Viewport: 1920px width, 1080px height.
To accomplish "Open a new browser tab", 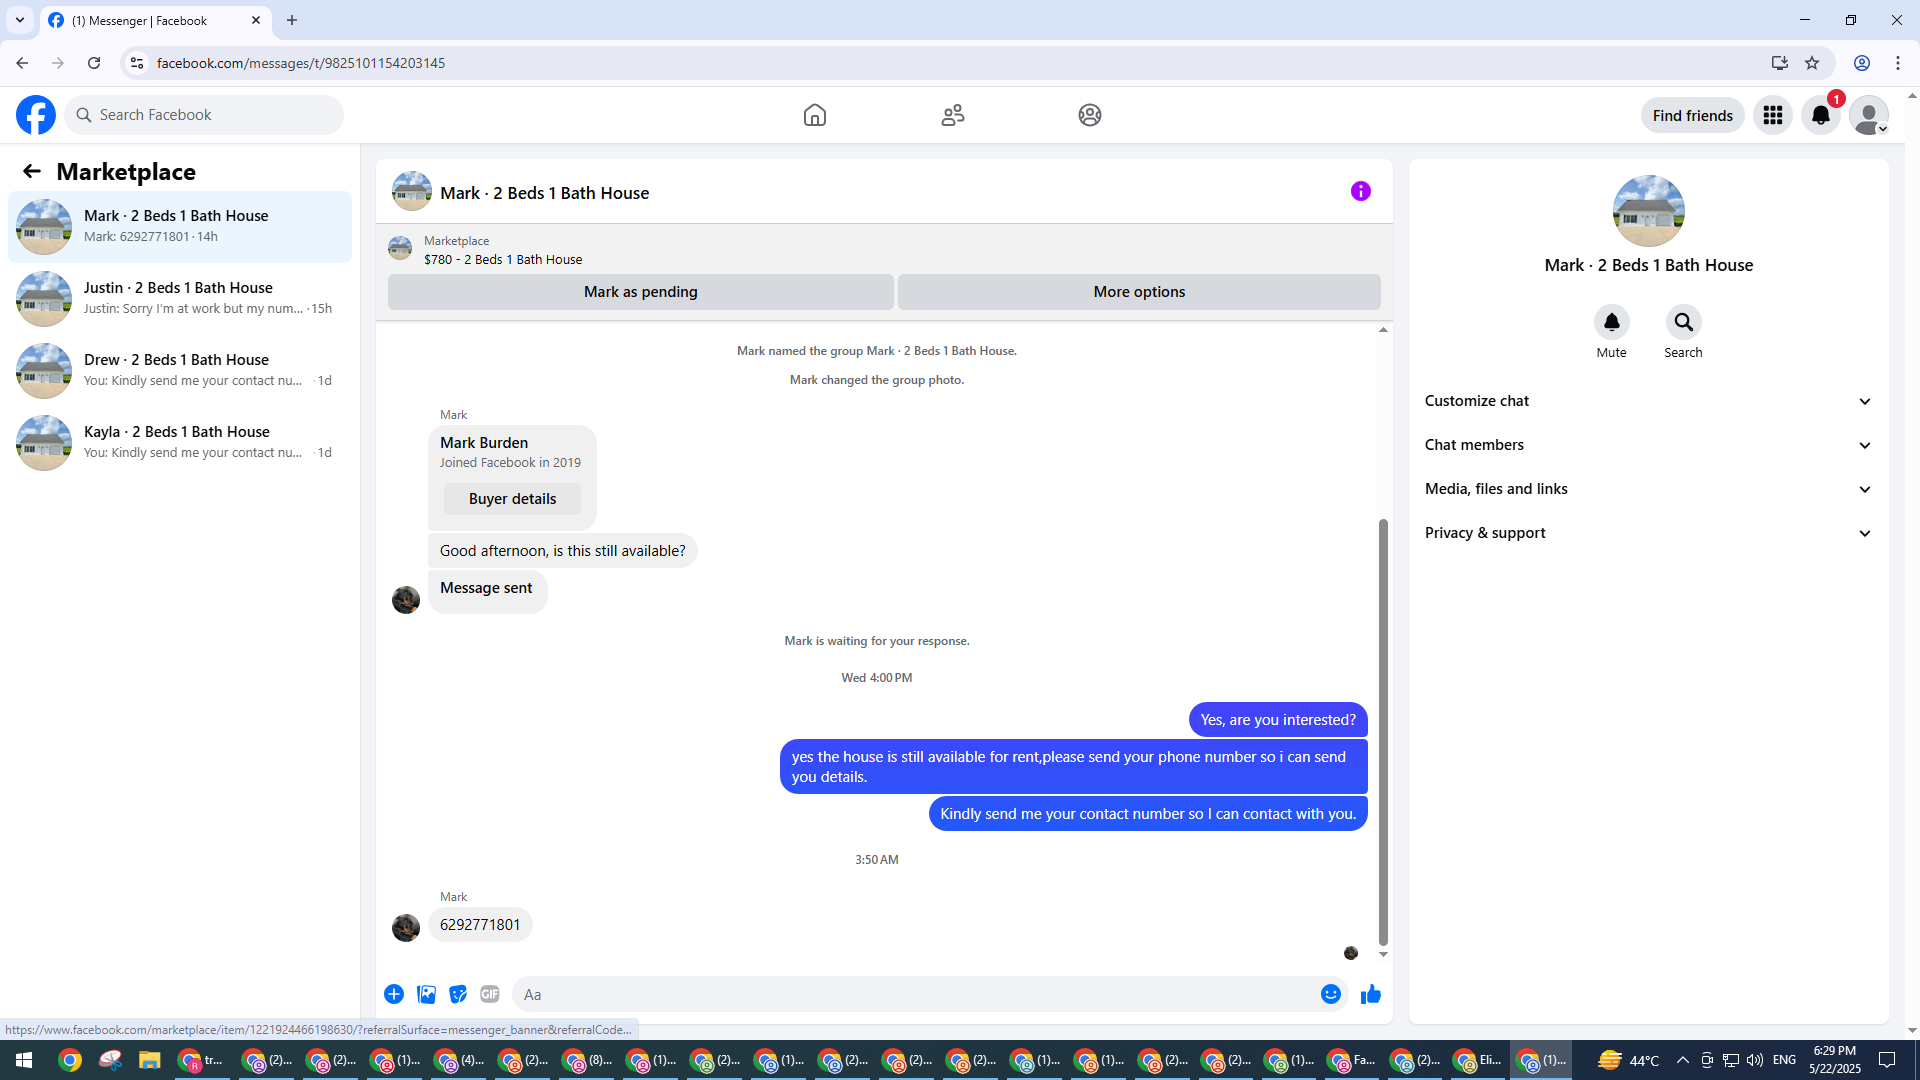I will (x=292, y=20).
